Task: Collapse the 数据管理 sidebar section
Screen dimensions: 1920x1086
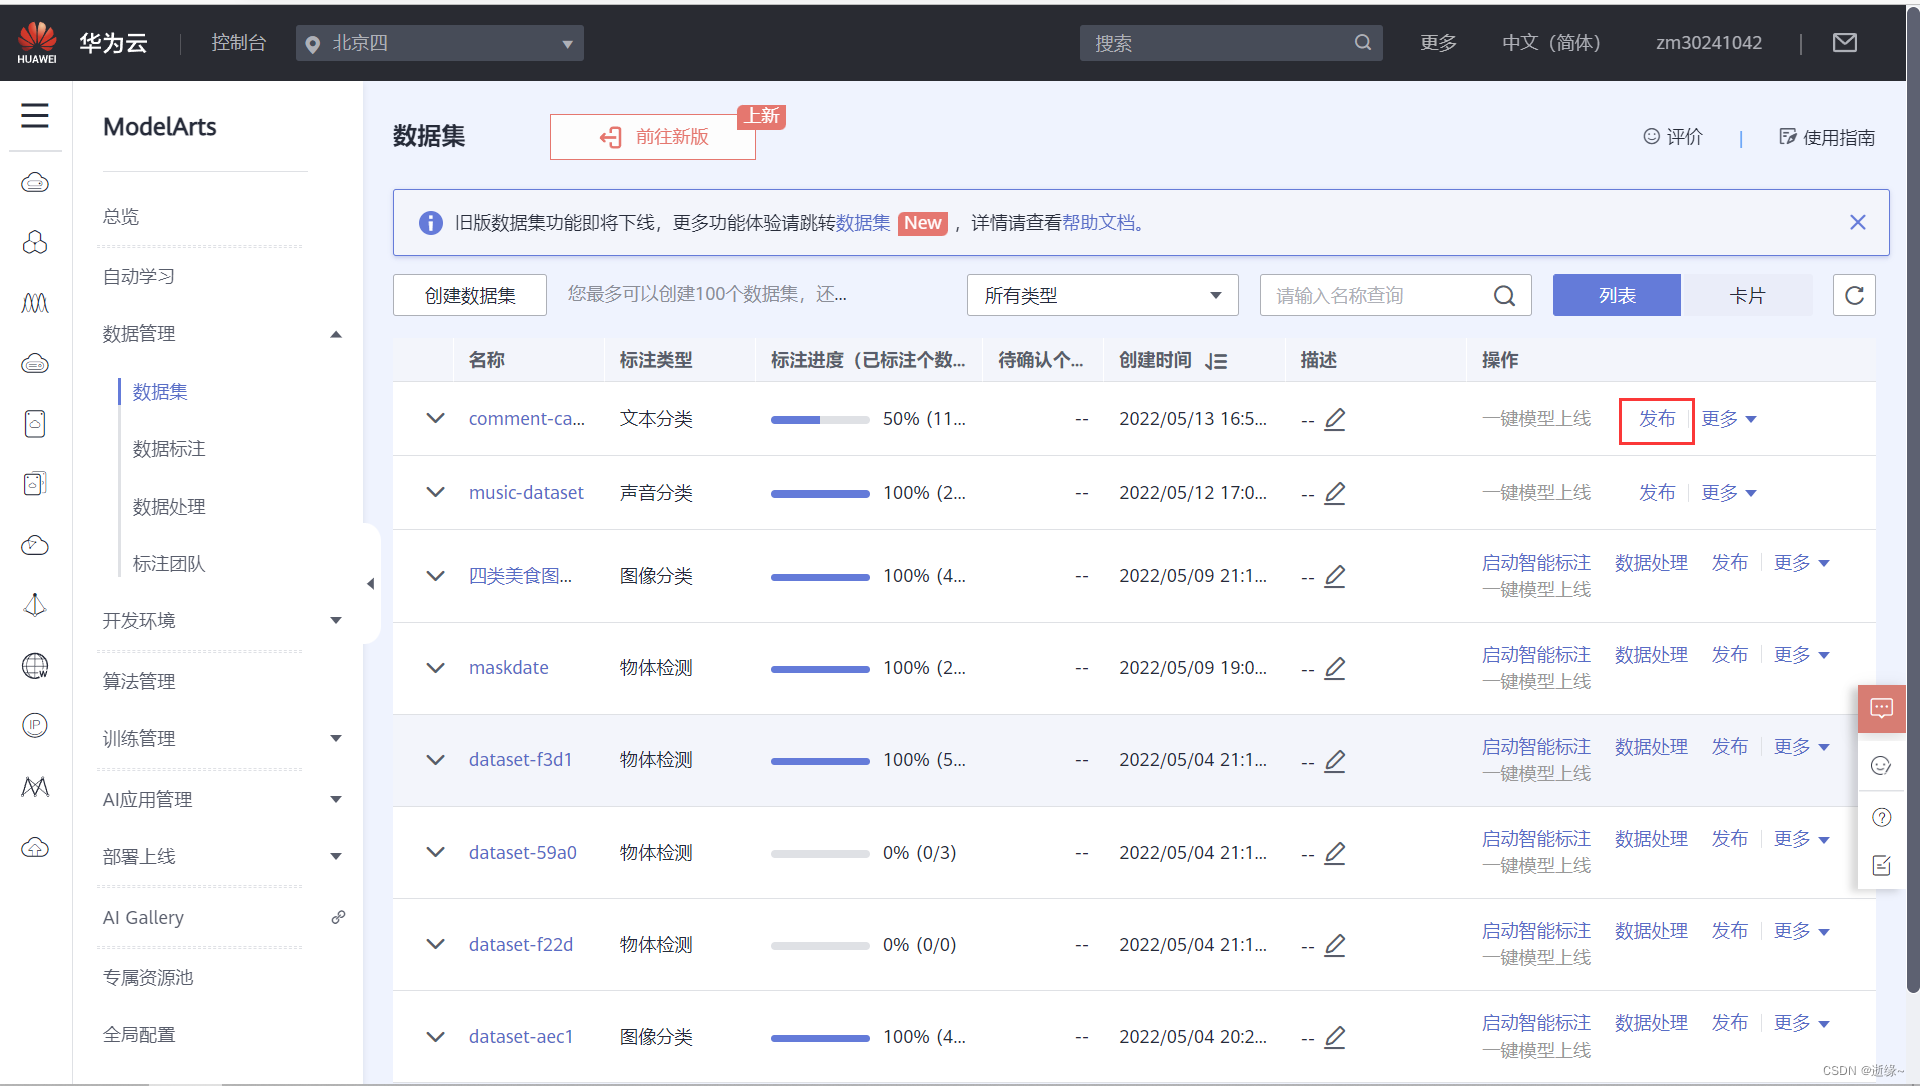Action: (336, 334)
